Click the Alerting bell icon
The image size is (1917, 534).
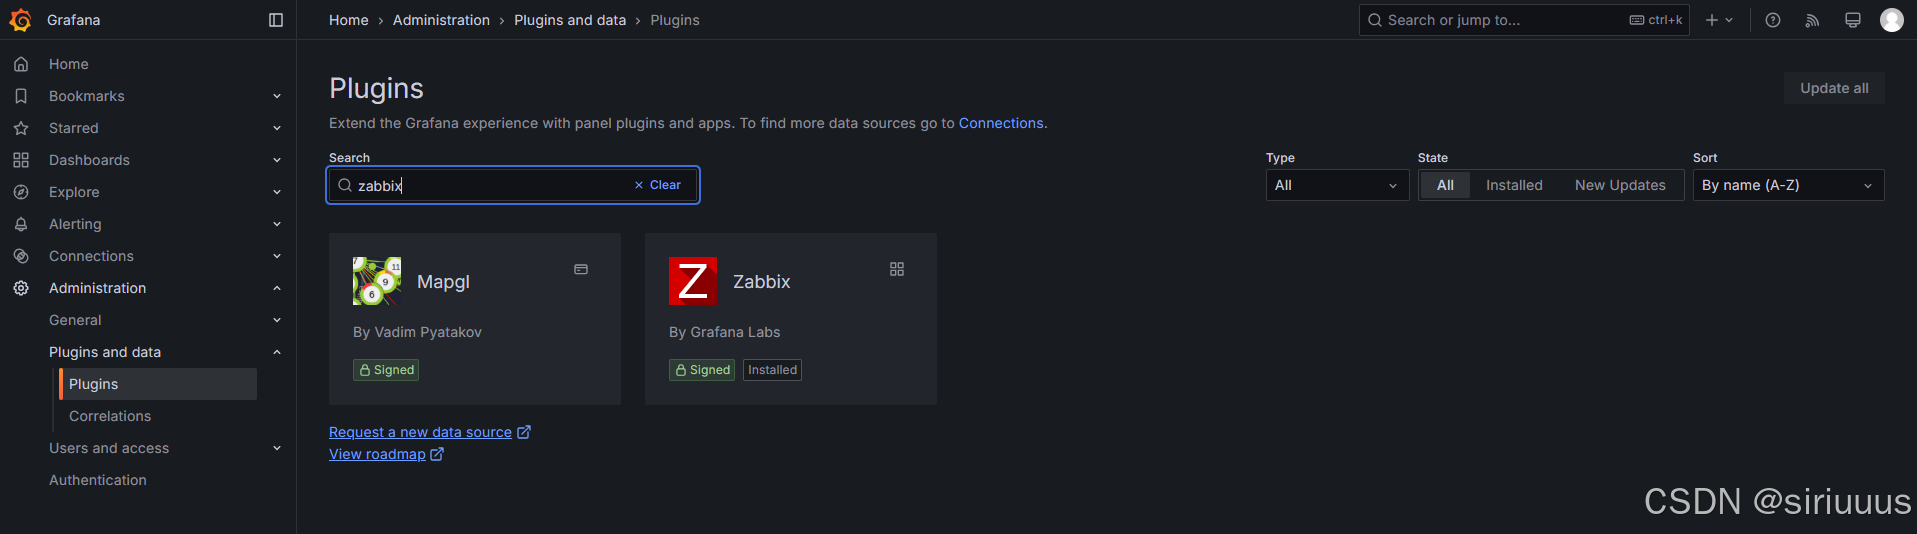click(21, 224)
